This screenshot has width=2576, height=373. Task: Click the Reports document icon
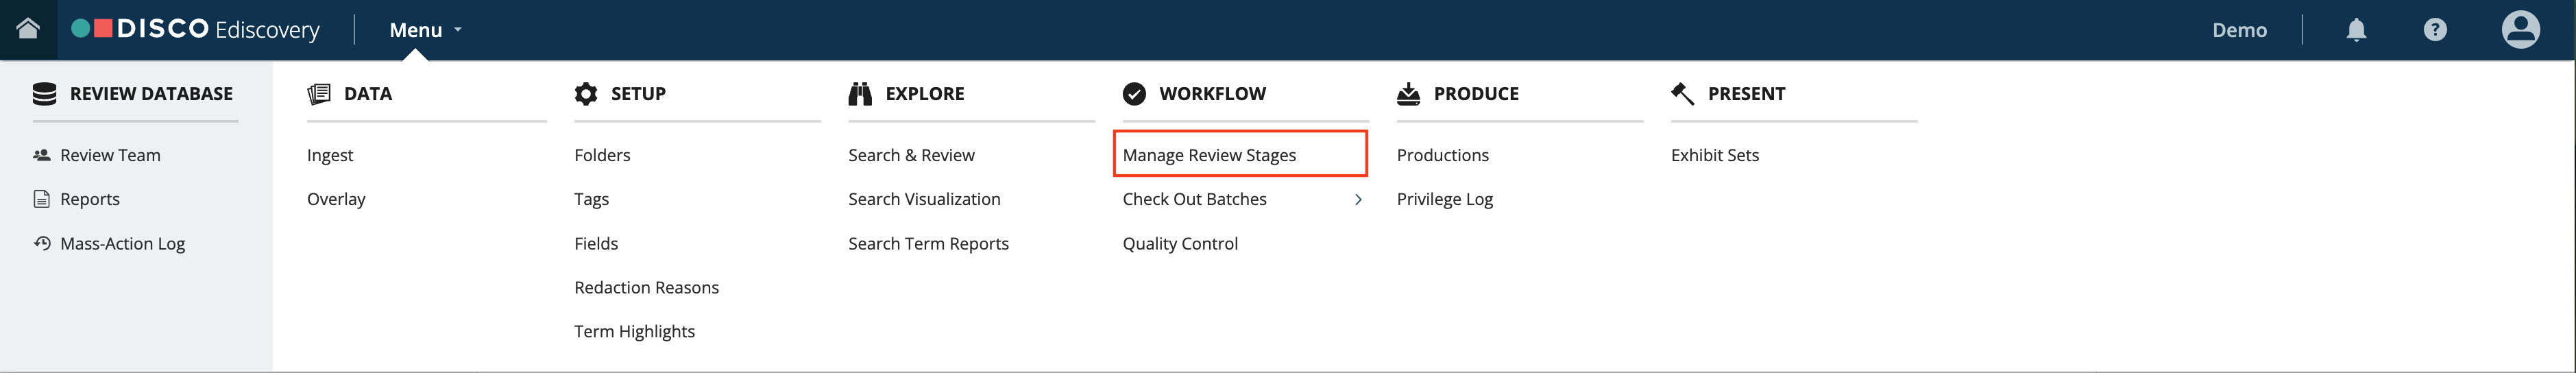click(42, 199)
